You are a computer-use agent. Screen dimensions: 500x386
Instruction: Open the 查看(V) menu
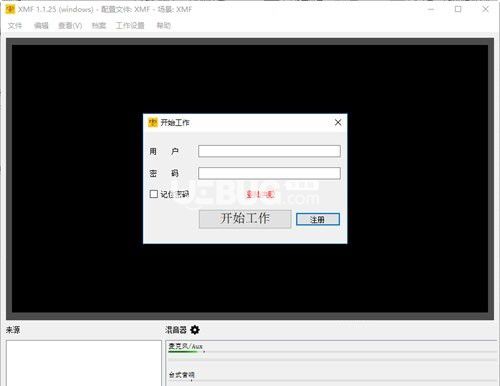[x=70, y=25]
